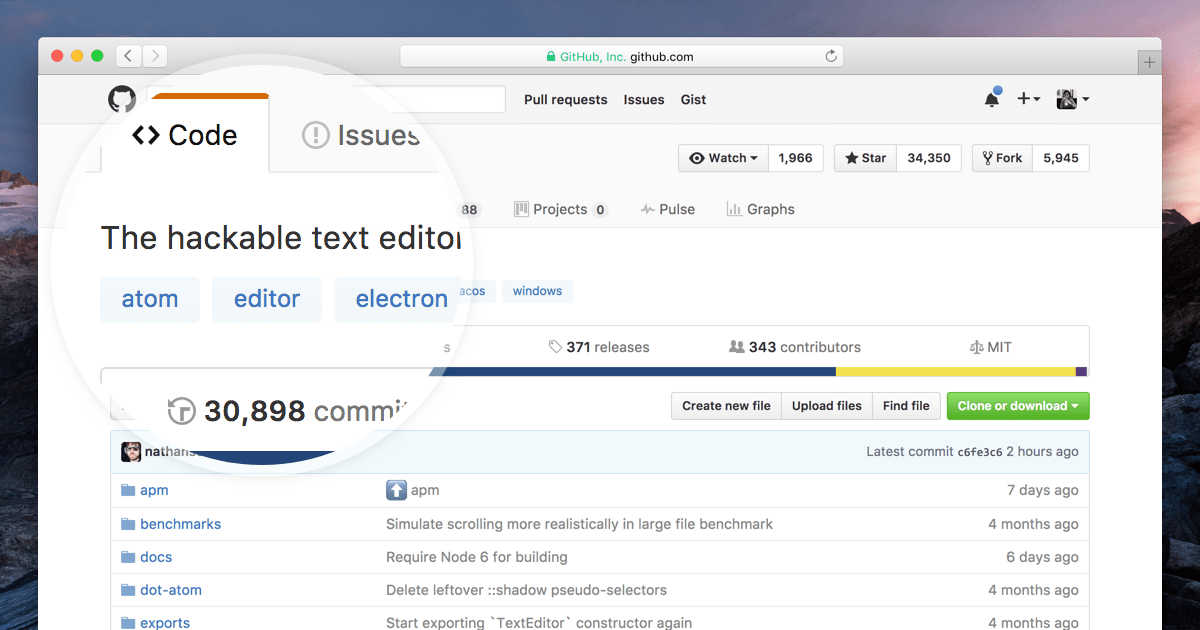Click the contributors people icon

(x=735, y=346)
